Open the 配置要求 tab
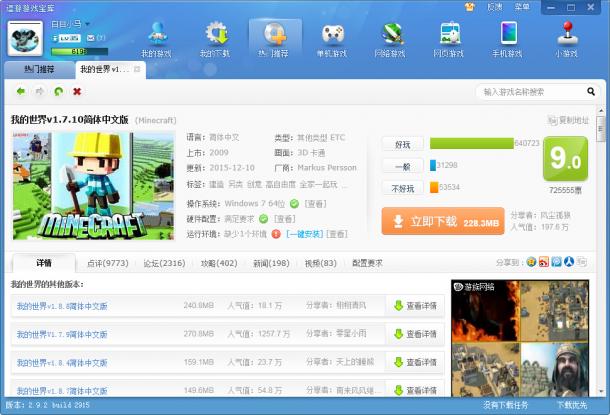The height and width of the screenshot is (415, 610). 367,263
